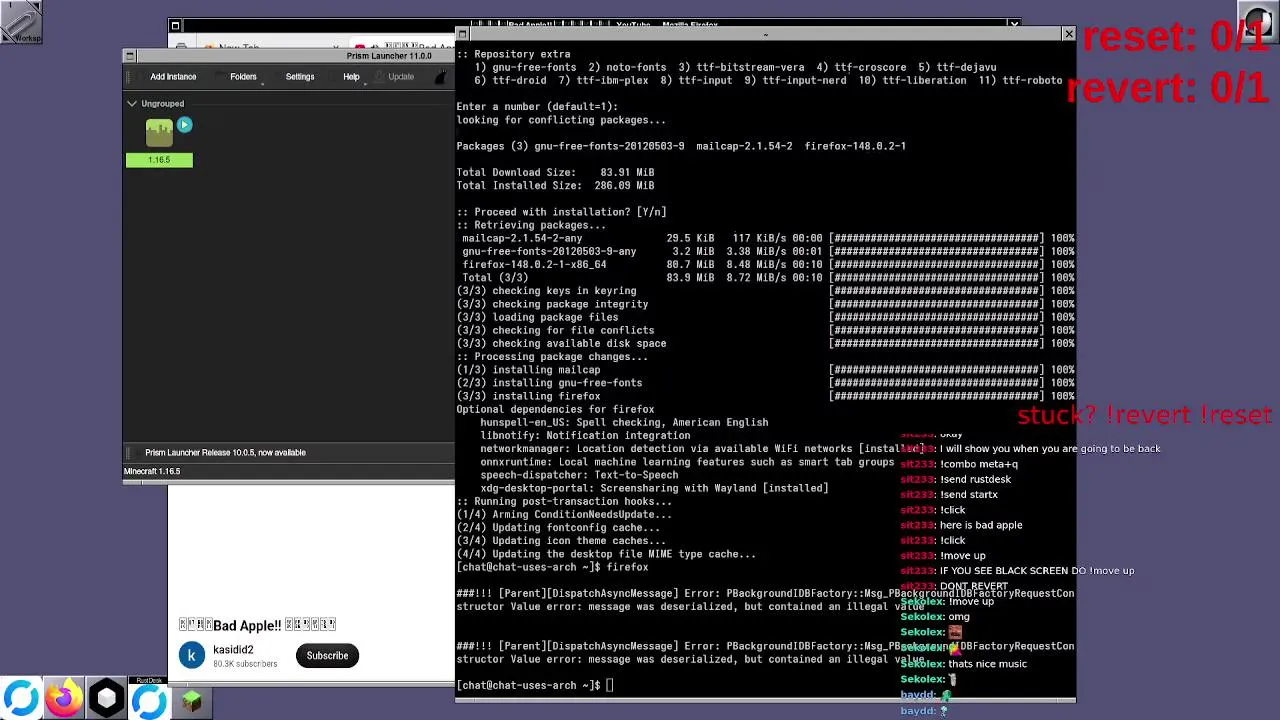The image size is (1280, 720).
Task: Open the Help menu in Prism Launcher
Action: (x=351, y=77)
